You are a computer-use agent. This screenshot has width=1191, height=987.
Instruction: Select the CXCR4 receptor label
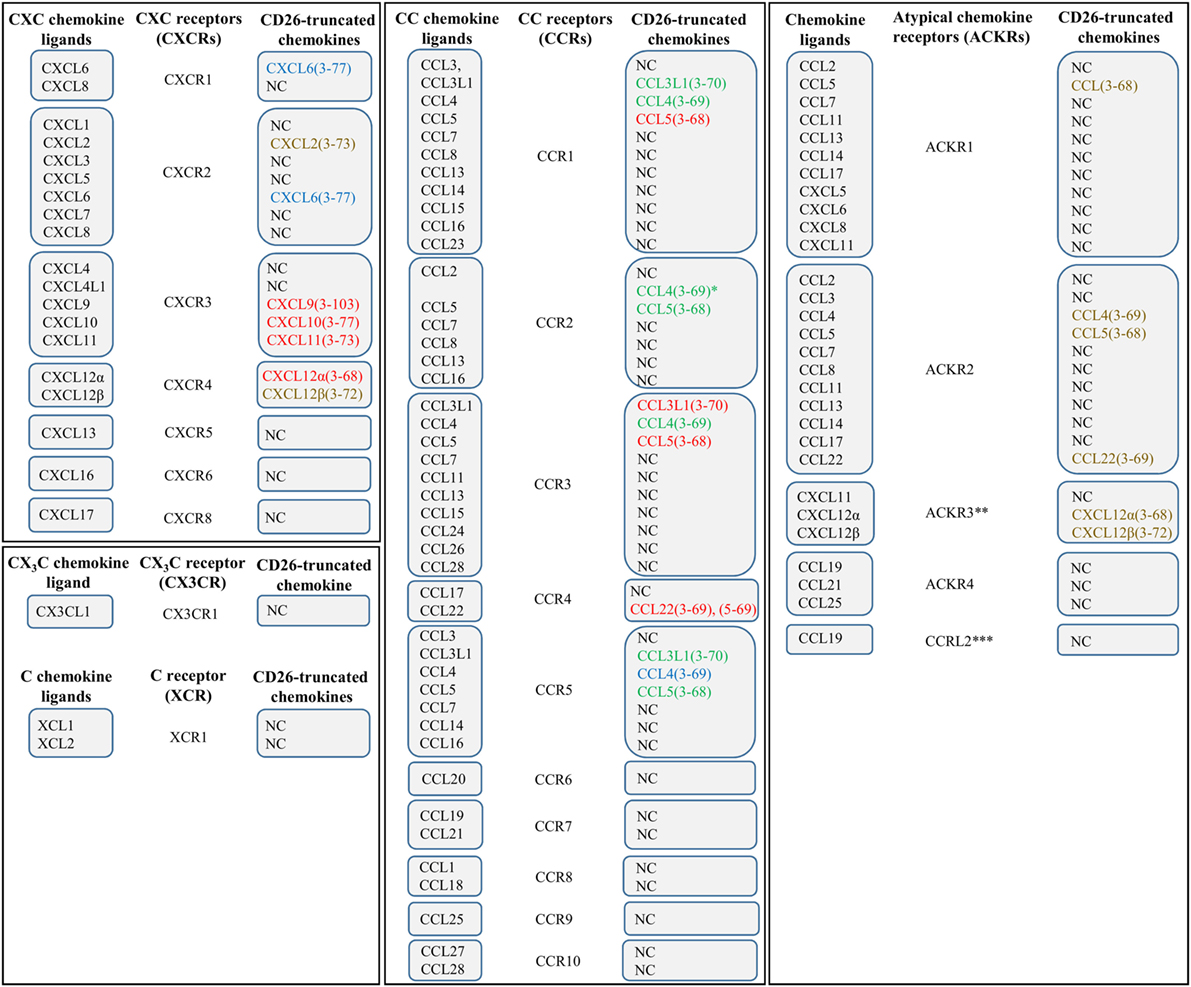(188, 385)
